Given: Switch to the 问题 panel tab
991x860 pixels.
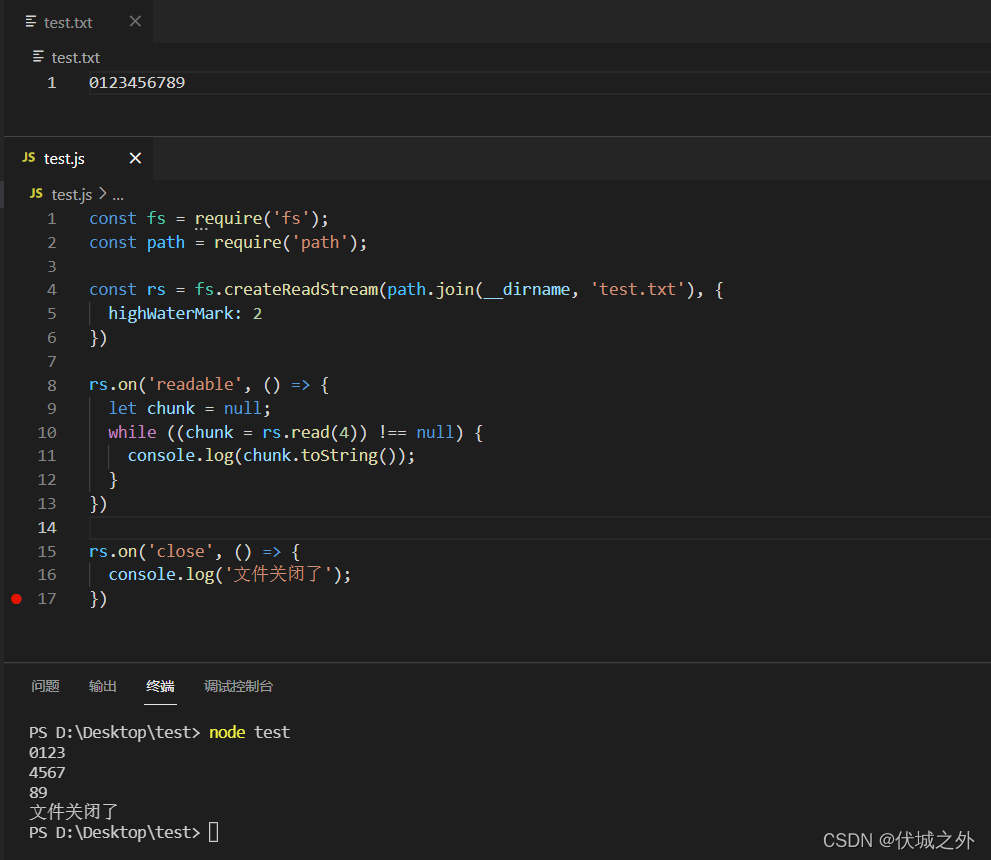Looking at the screenshot, I should [x=45, y=686].
